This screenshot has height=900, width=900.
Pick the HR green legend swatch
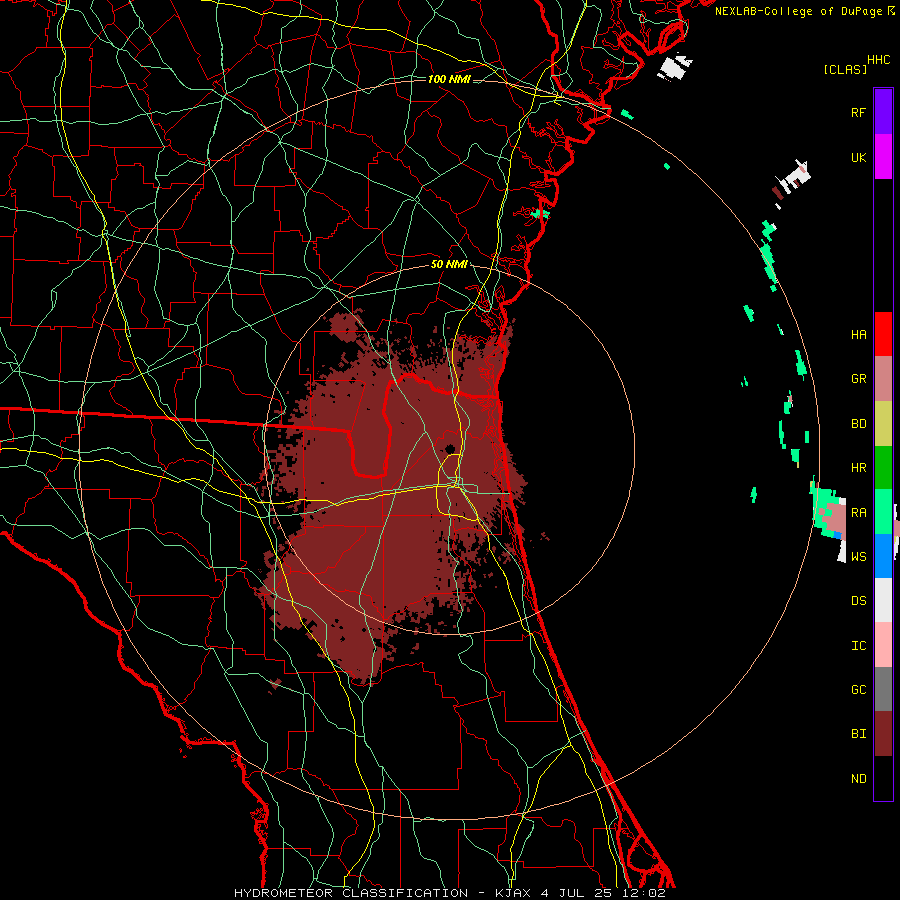tap(883, 468)
